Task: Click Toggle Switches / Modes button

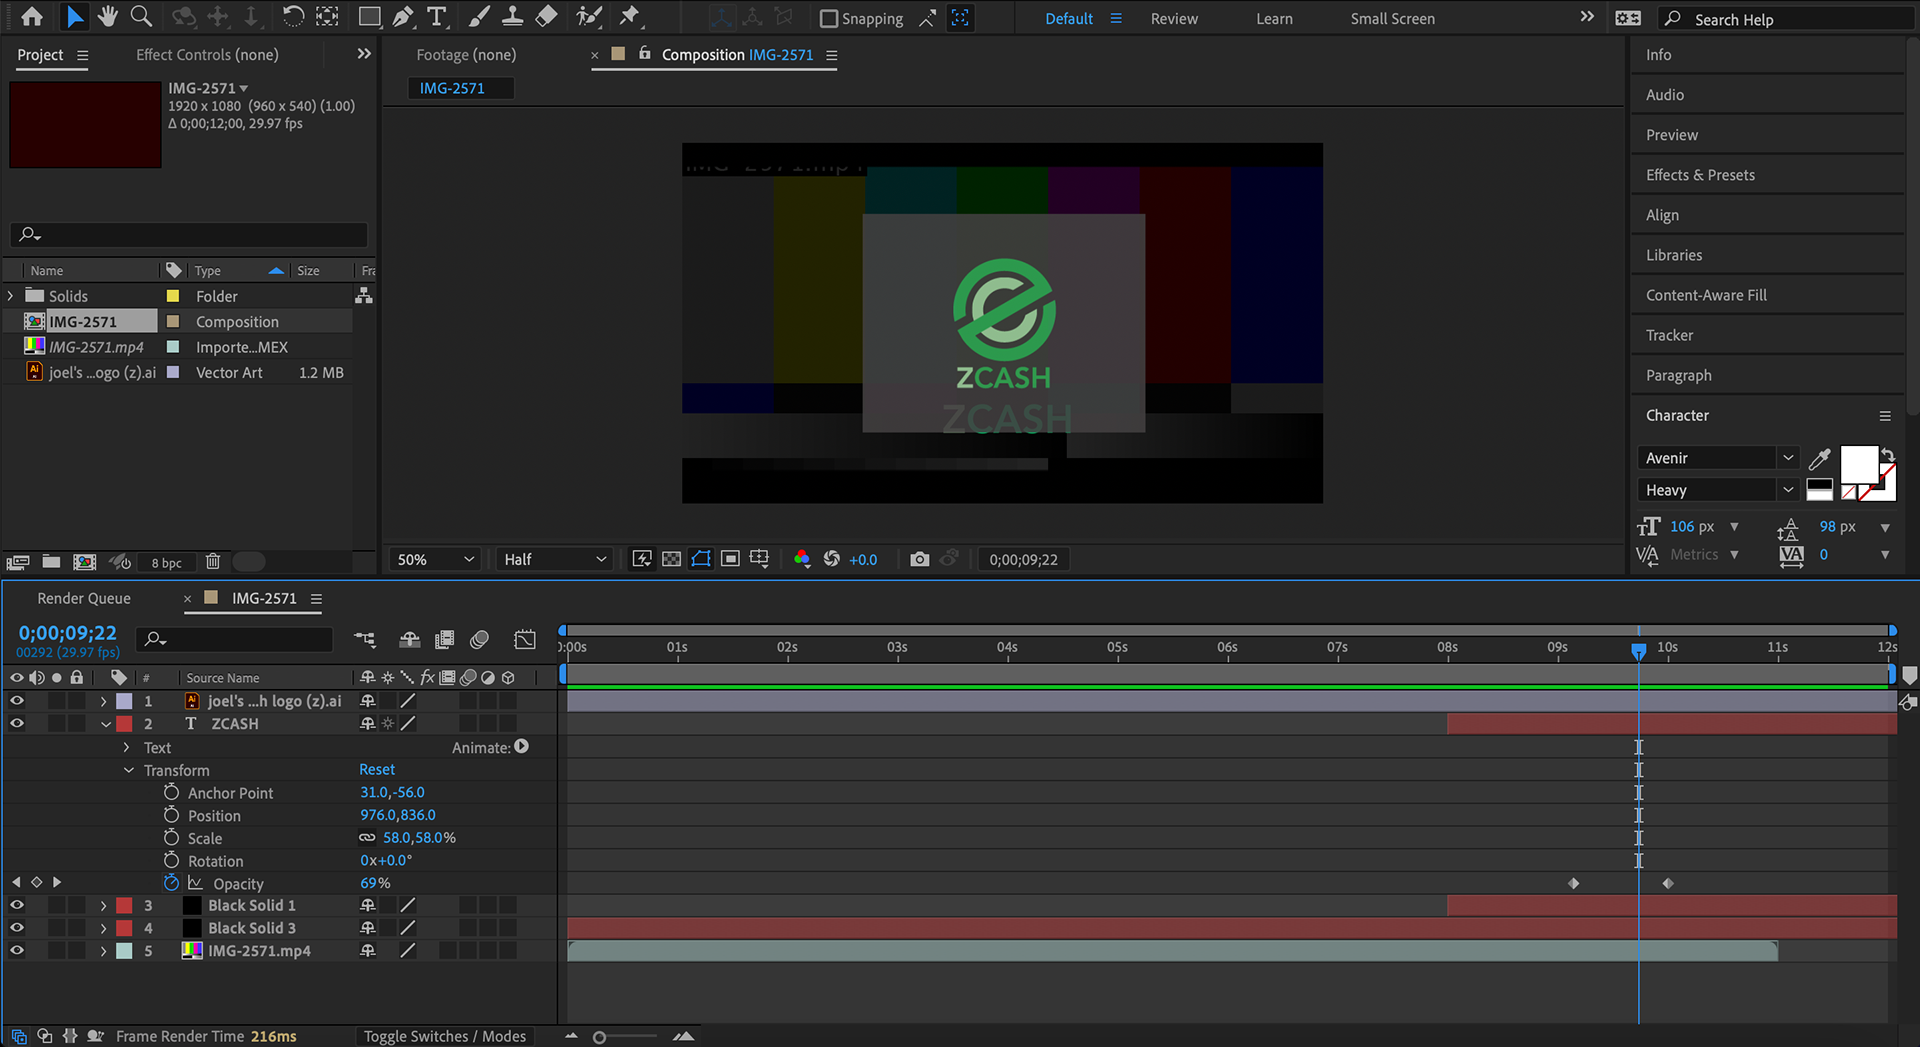Action: pos(444,1036)
